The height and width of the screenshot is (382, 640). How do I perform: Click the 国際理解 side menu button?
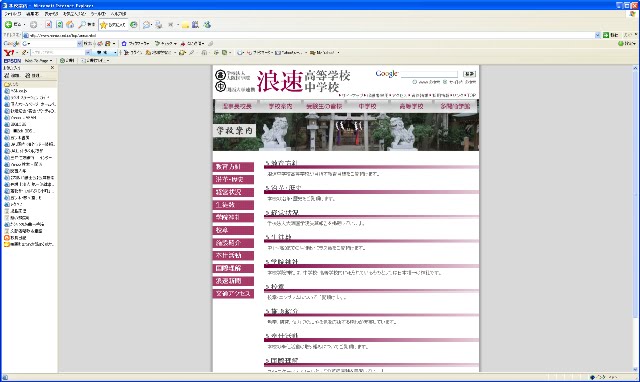(x=233, y=268)
